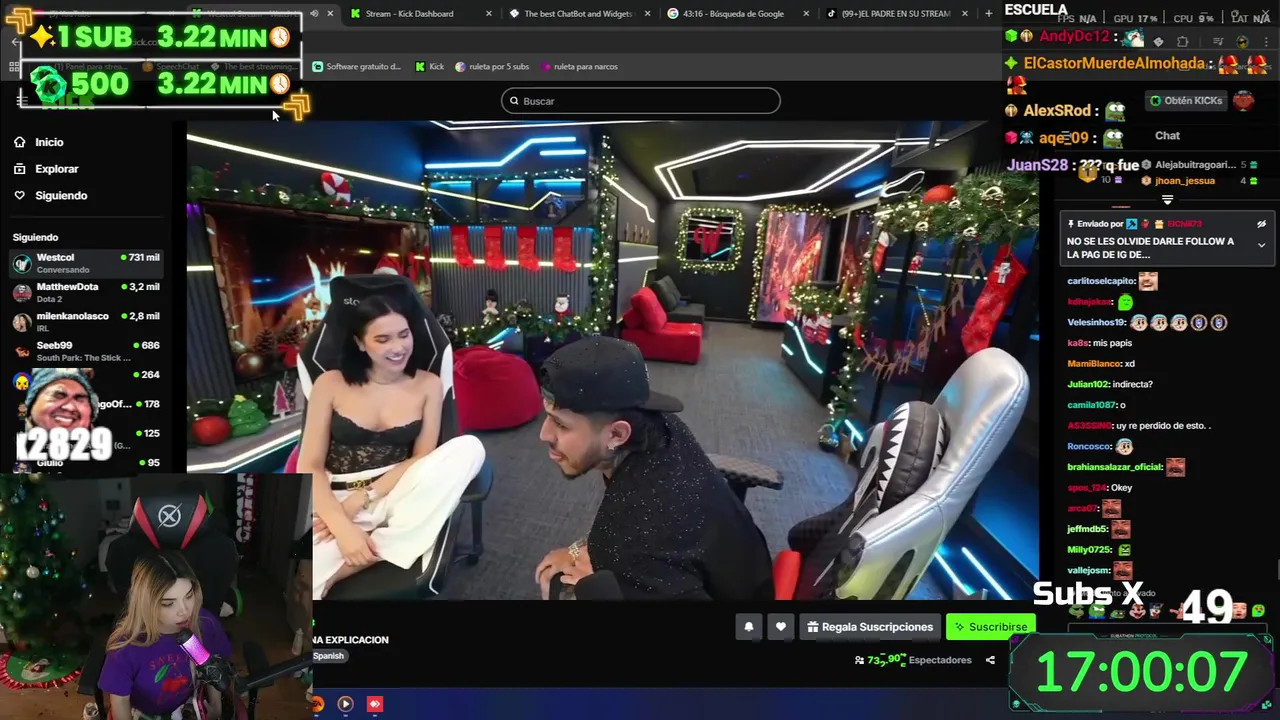Open the Explorar sidebar item
This screenshot has height=720, width=1280.
pyautogui.click(x=56, y=169)
